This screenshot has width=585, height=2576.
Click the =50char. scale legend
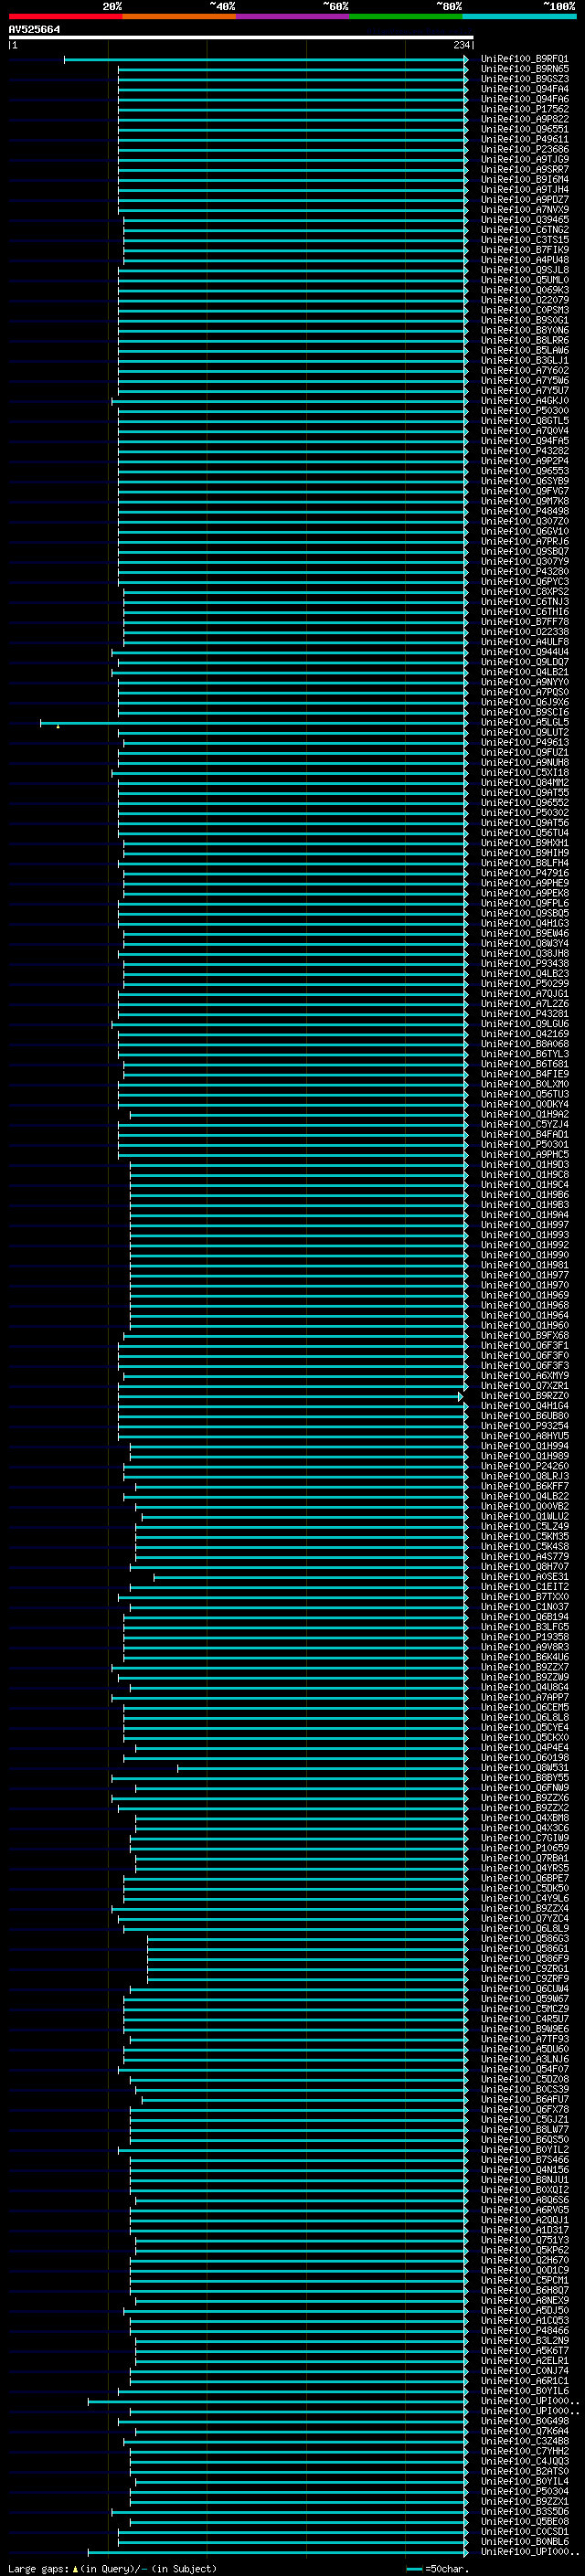pos(438,2569)
